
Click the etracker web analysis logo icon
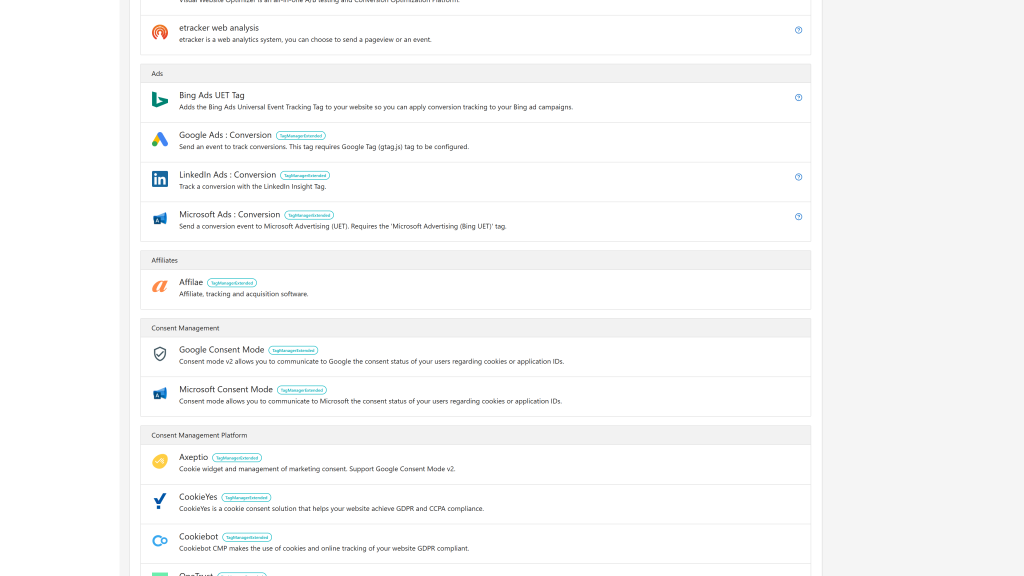click(x=160, y=32)
